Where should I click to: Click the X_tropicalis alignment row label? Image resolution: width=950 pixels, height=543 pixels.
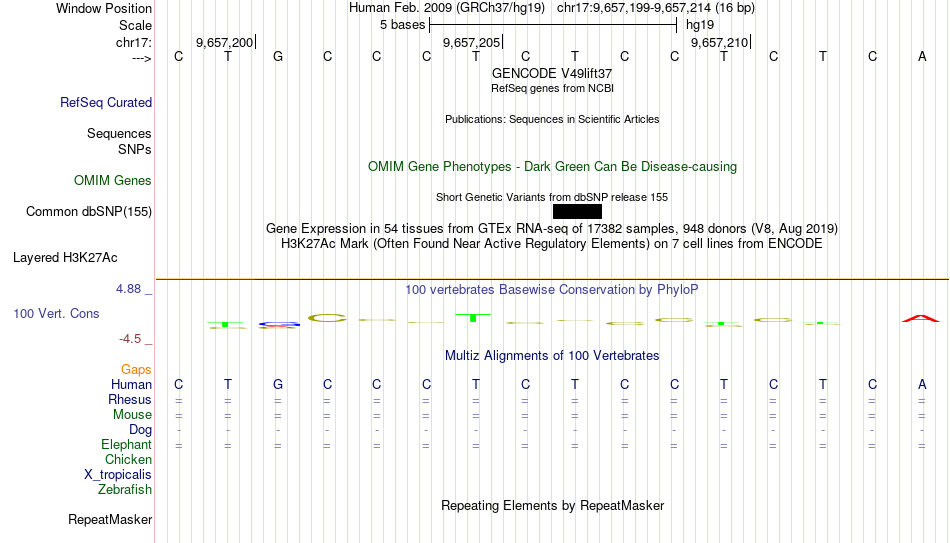click(x=118, y=475)
